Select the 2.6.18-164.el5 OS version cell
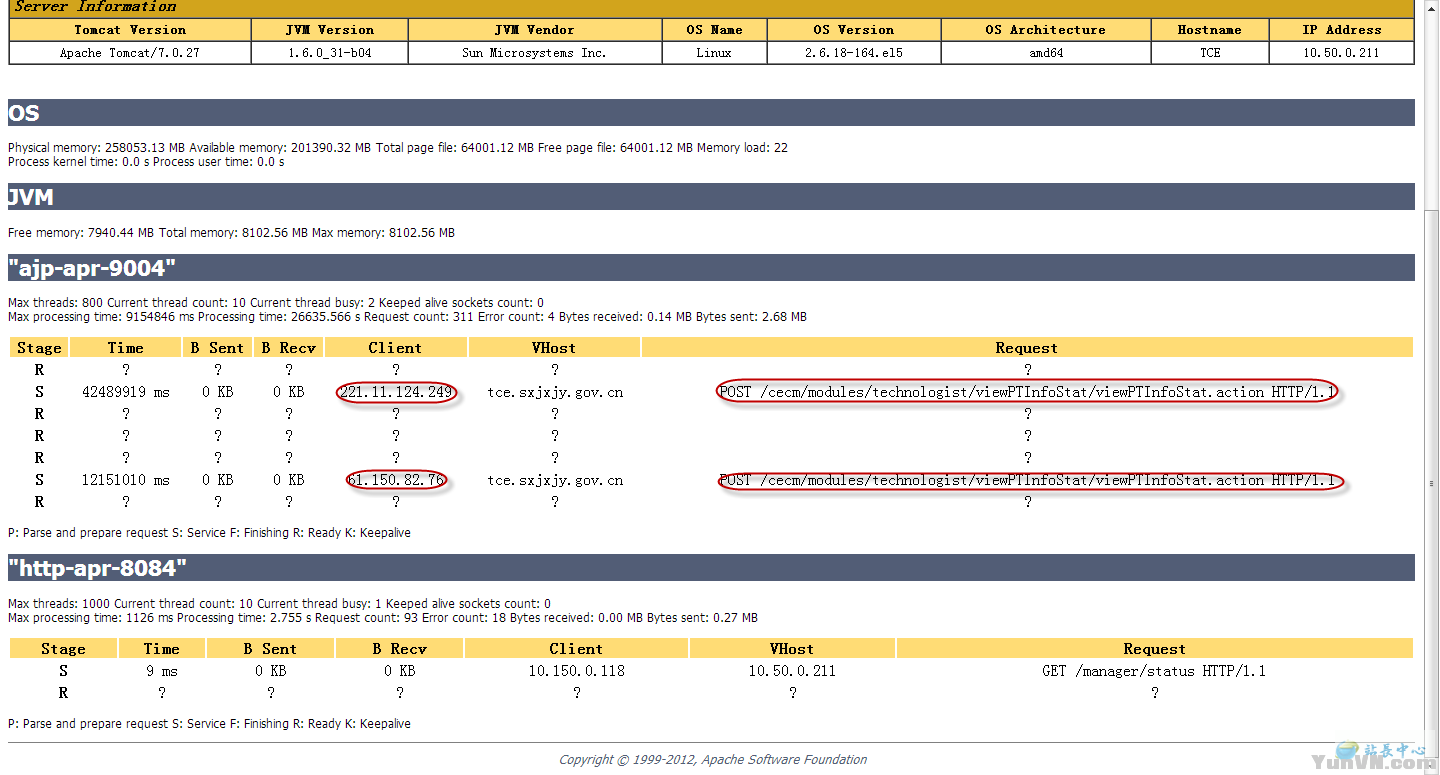Image resolution: width=1440 pixels, height=775 pixels. (x=853, y=53)
